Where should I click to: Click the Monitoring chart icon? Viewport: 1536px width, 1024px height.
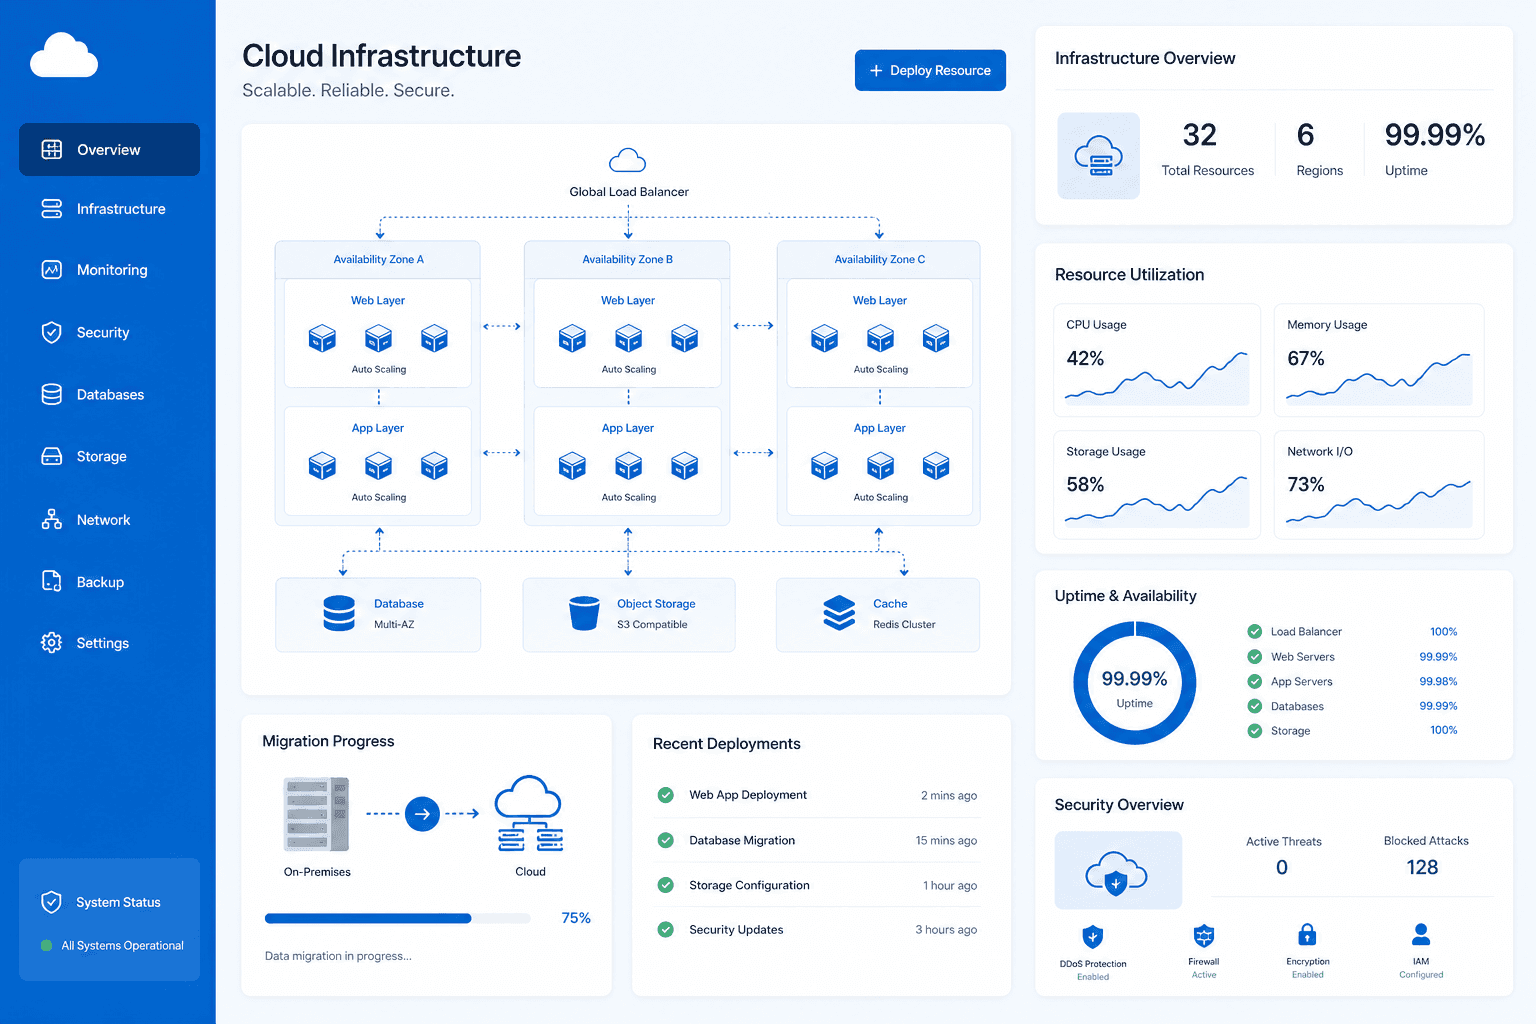click(51, 270)
